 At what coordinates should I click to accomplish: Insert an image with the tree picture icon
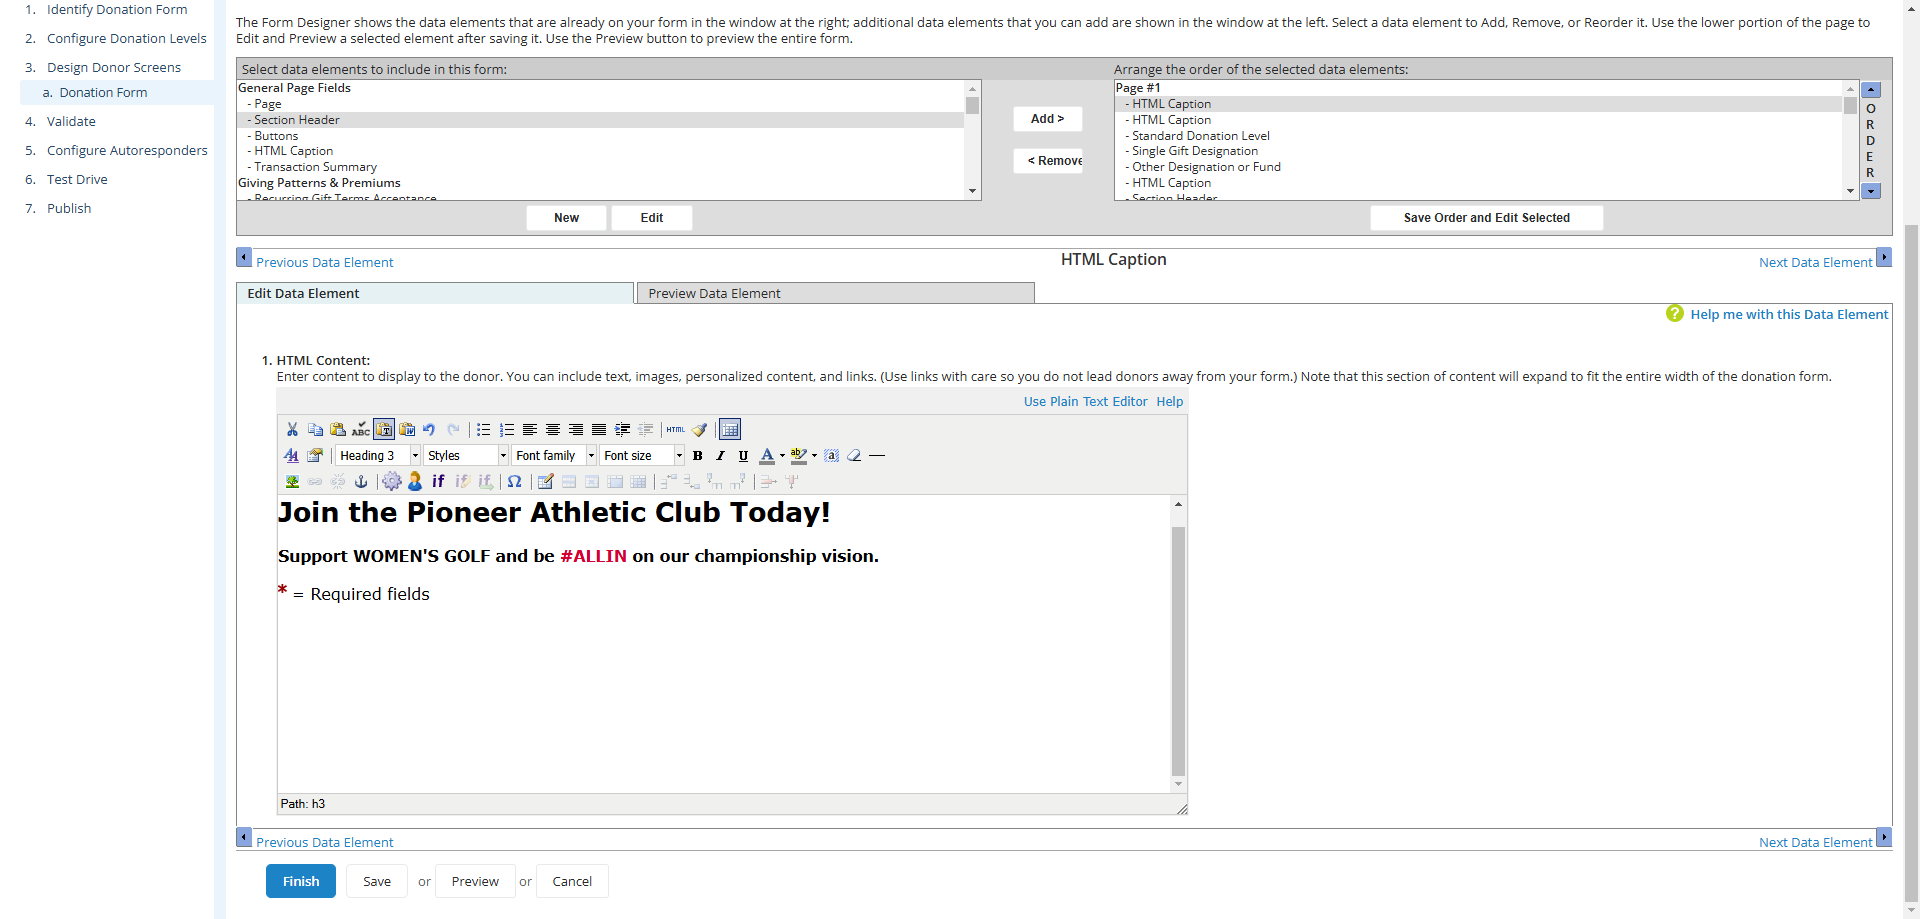[x=292, y=481]
